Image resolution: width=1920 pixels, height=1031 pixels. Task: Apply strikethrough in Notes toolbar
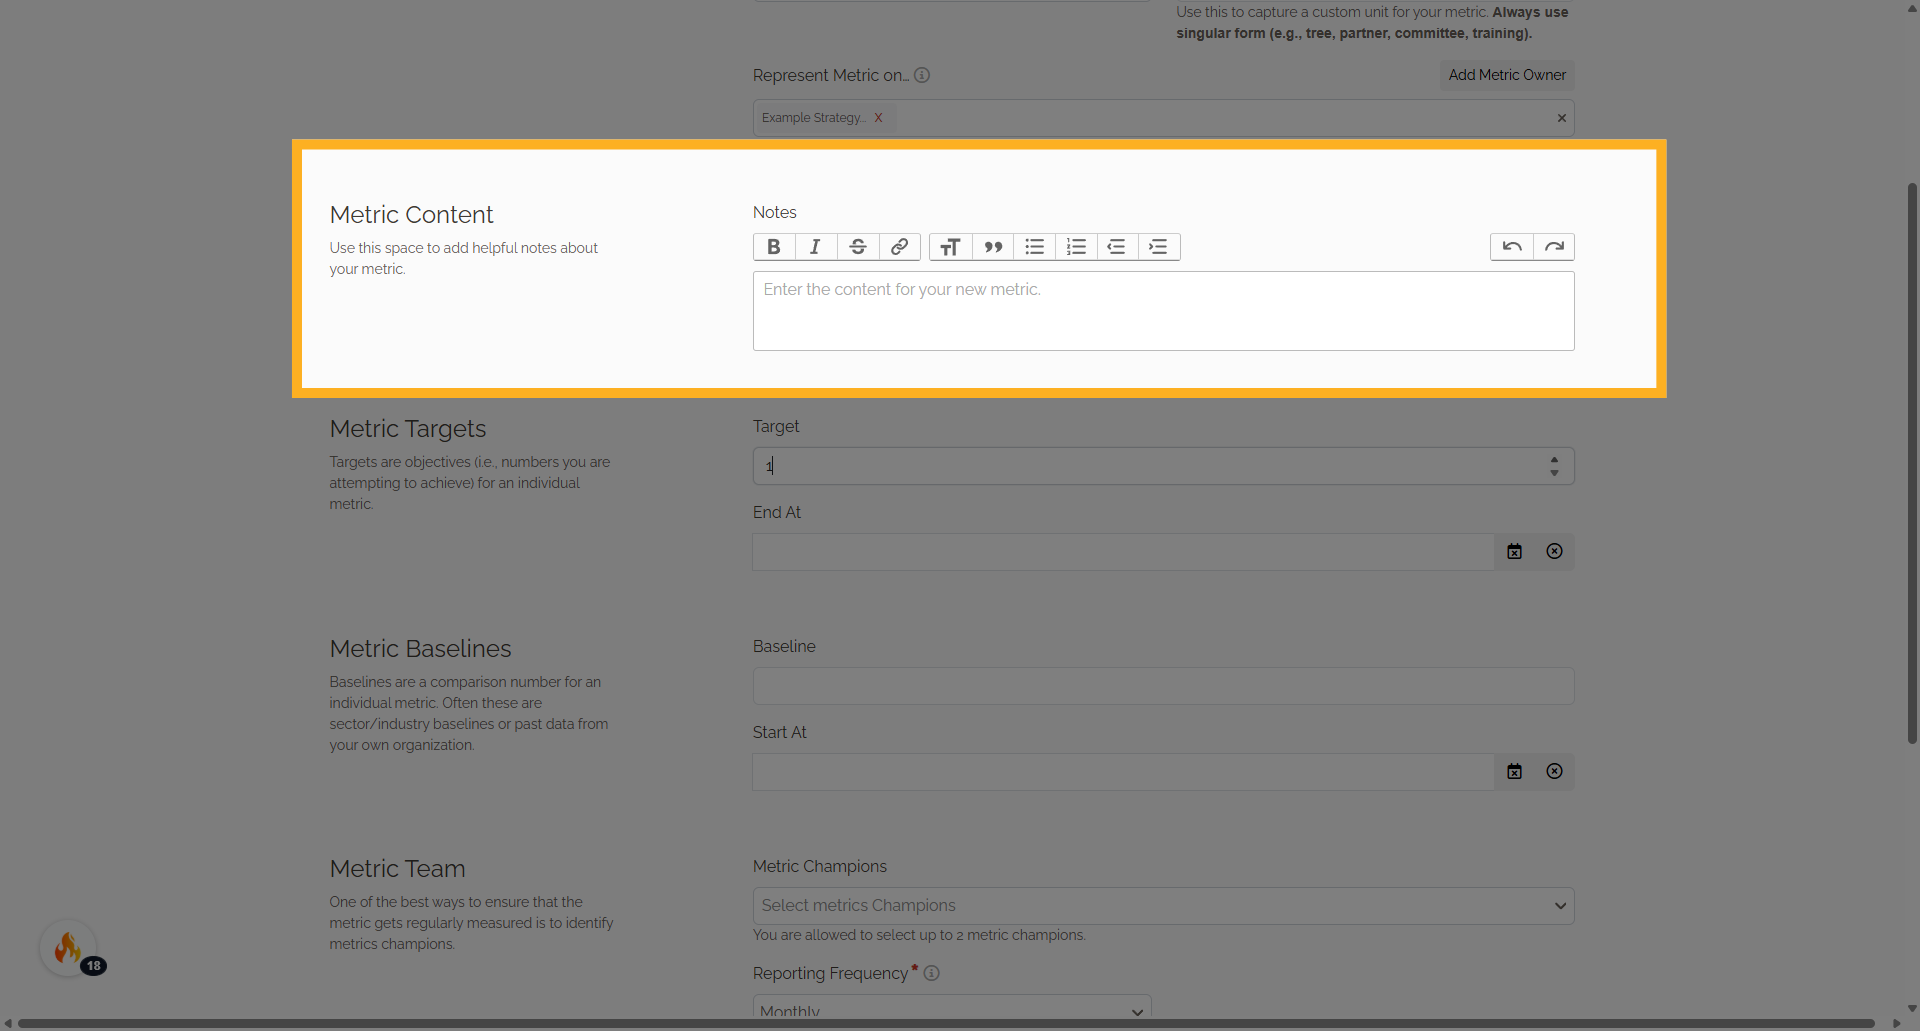pyautogui.click(x=858, y=247)
